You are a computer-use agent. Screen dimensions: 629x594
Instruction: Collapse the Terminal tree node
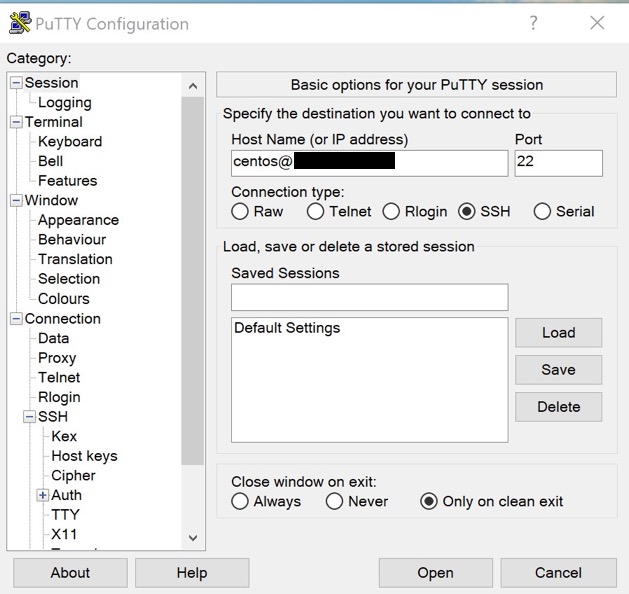tap(16, 122)
